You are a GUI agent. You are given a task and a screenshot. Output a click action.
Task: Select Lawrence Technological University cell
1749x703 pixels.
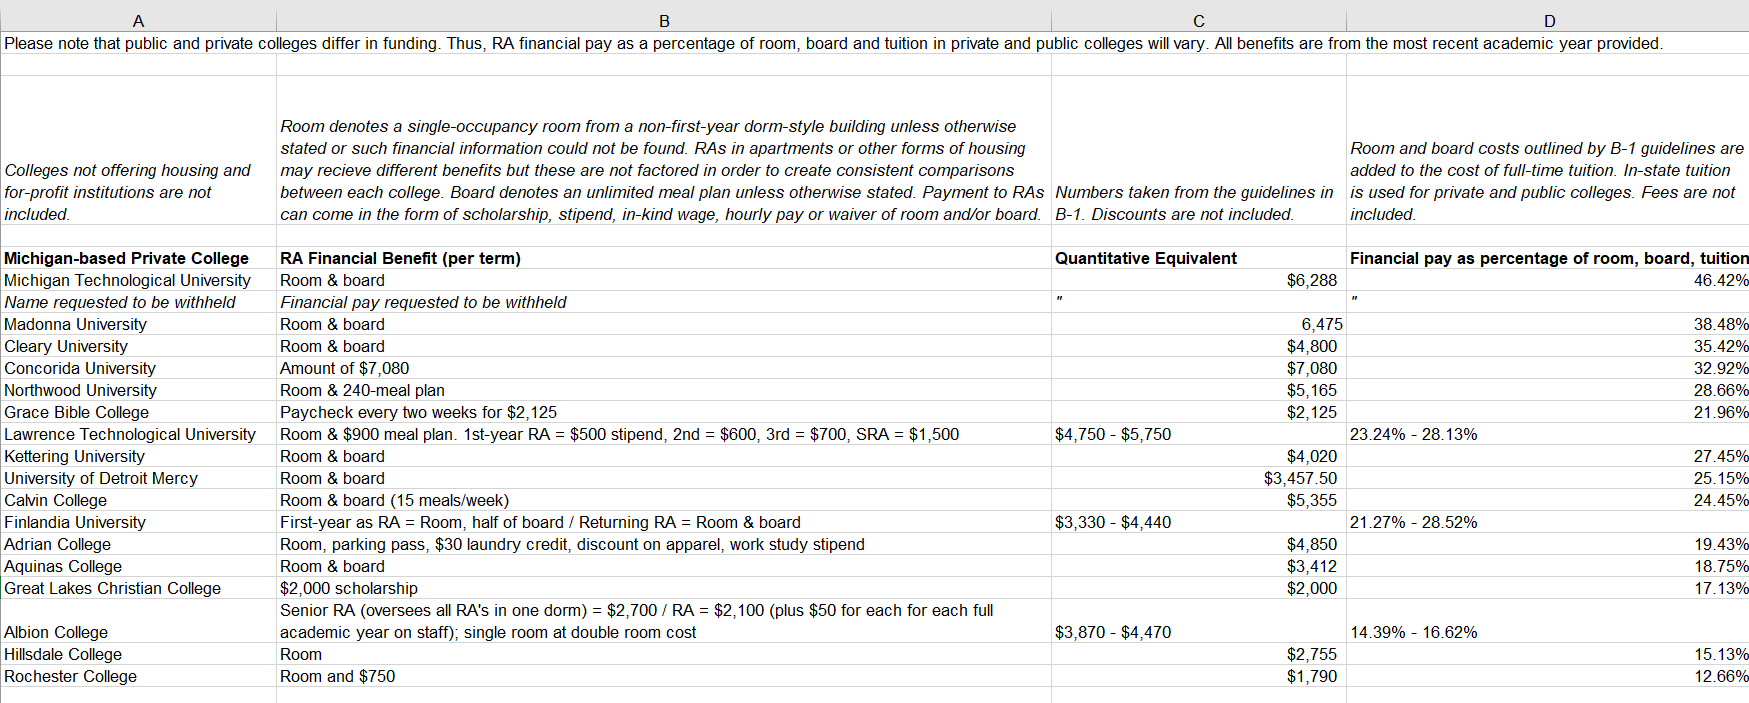(x=138, y=434)
